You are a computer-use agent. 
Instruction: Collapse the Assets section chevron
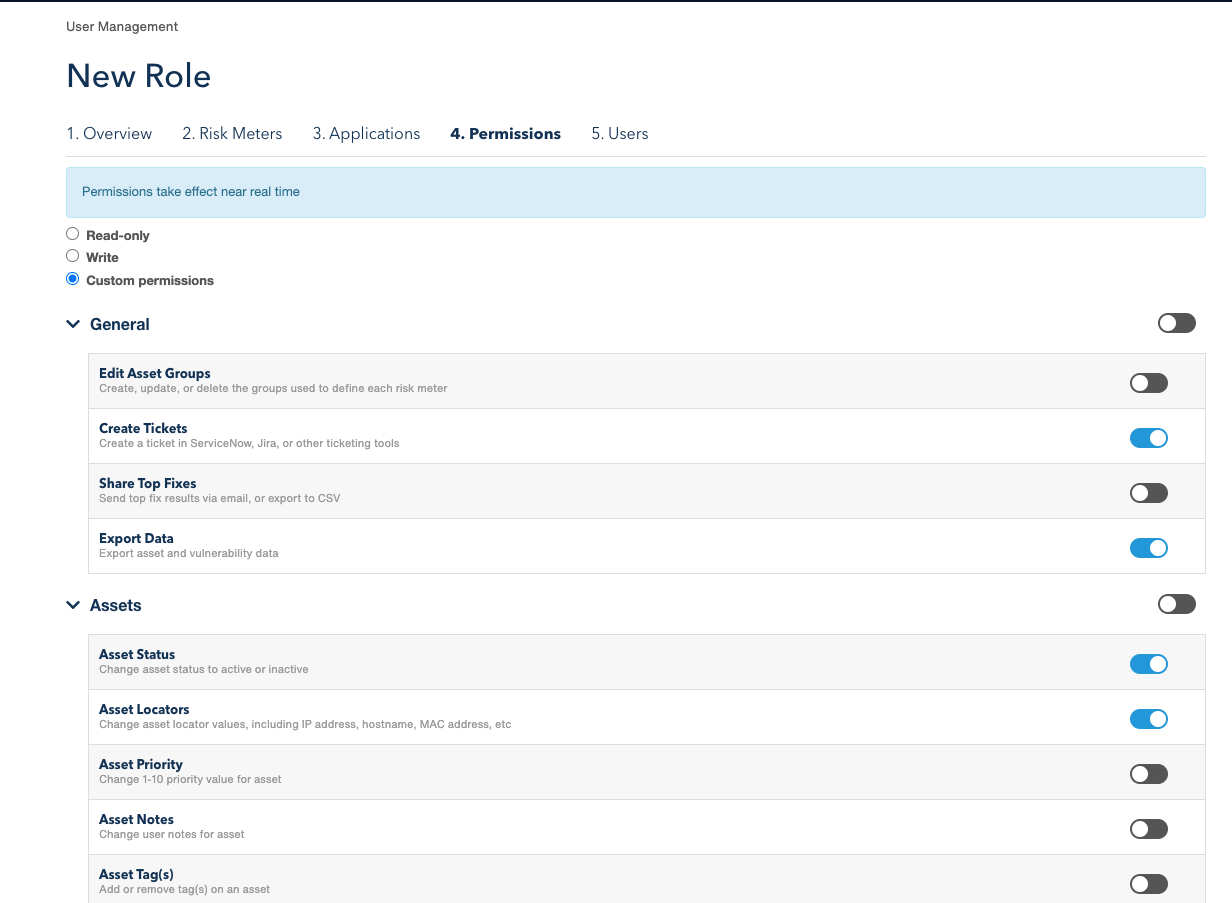[73, 605]
